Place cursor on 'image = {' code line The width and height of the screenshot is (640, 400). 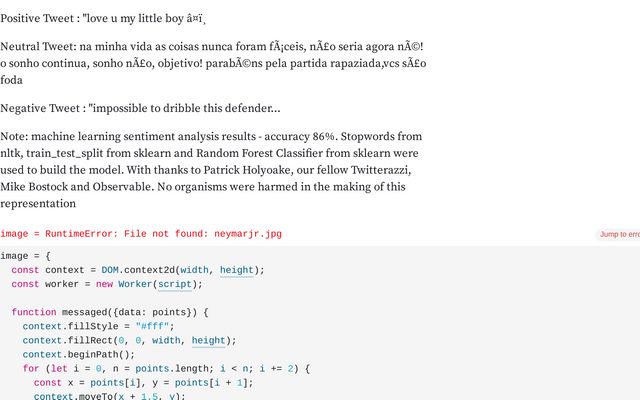25,256
